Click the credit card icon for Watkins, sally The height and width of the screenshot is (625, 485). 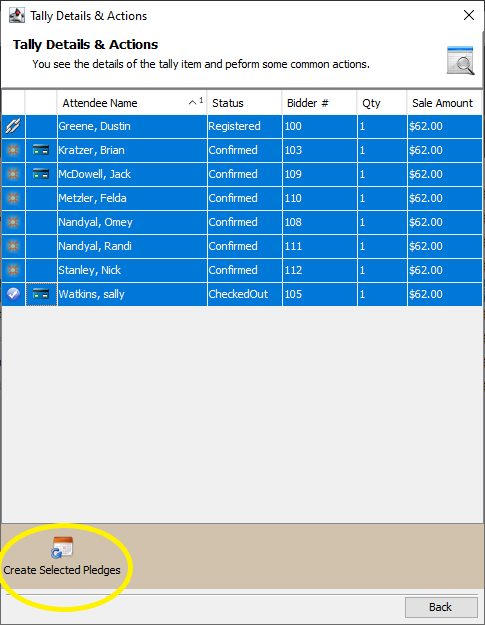[41, 294]
